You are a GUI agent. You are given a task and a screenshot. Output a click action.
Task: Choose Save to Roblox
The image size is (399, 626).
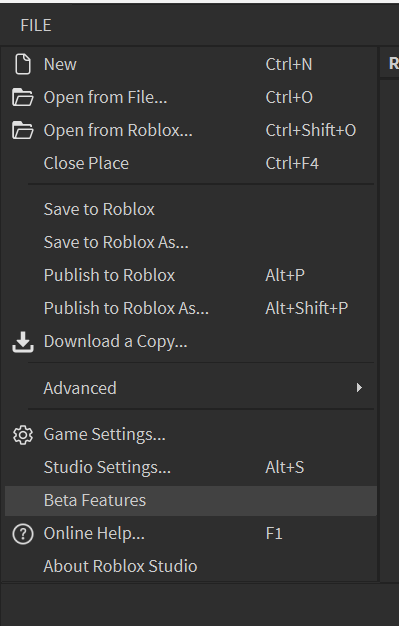click(x=191, y=209)
